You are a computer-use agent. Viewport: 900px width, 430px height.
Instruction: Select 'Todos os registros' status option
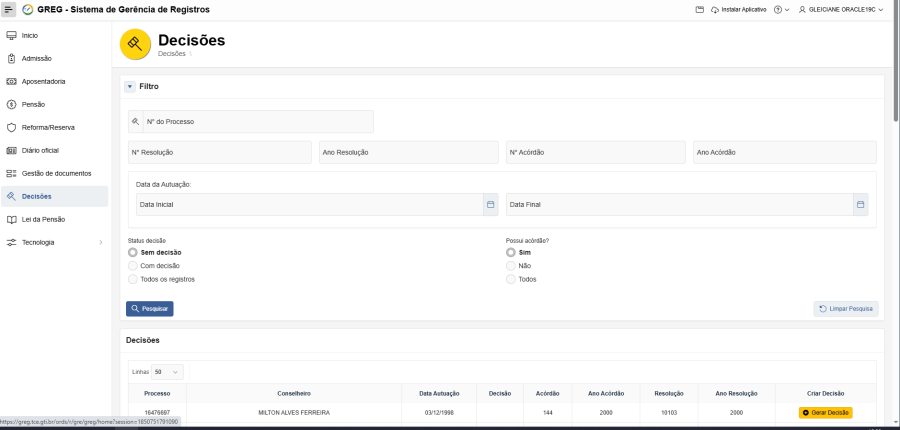(133, 279)
